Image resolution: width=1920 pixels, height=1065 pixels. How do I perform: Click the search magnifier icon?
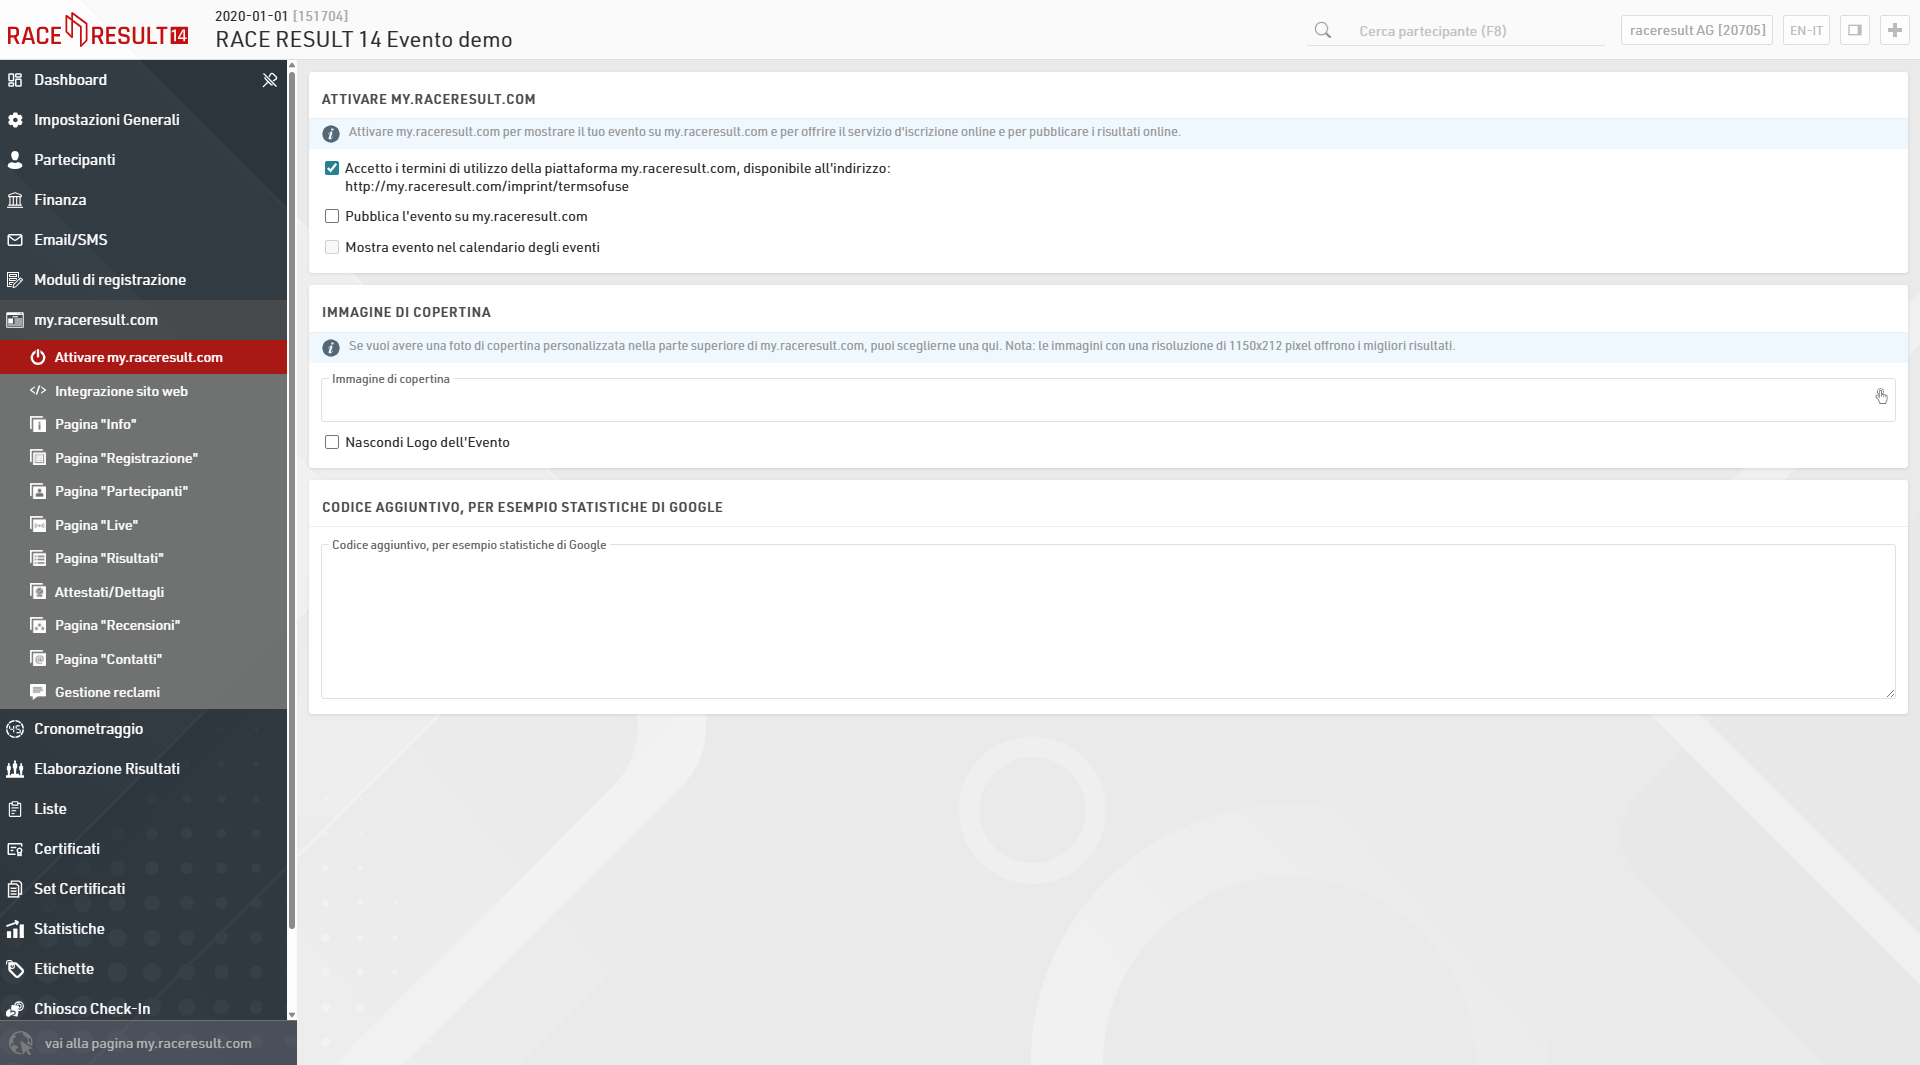tap(1322, 31)
